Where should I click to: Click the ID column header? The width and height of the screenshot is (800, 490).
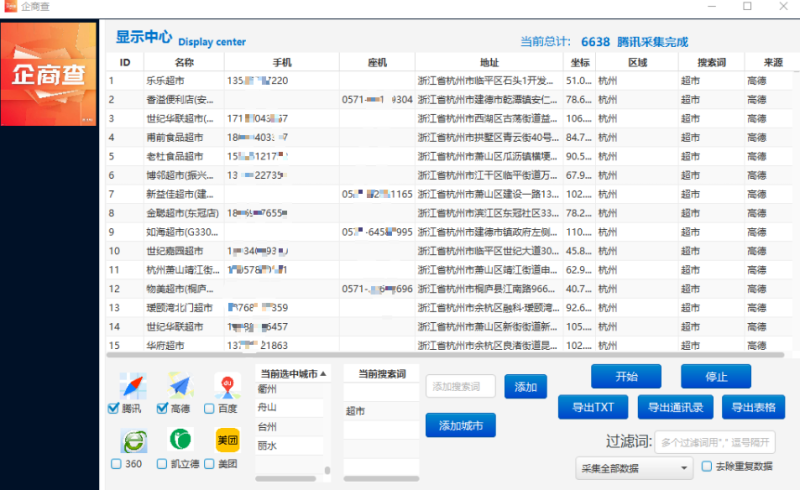(x=125, y=62)
